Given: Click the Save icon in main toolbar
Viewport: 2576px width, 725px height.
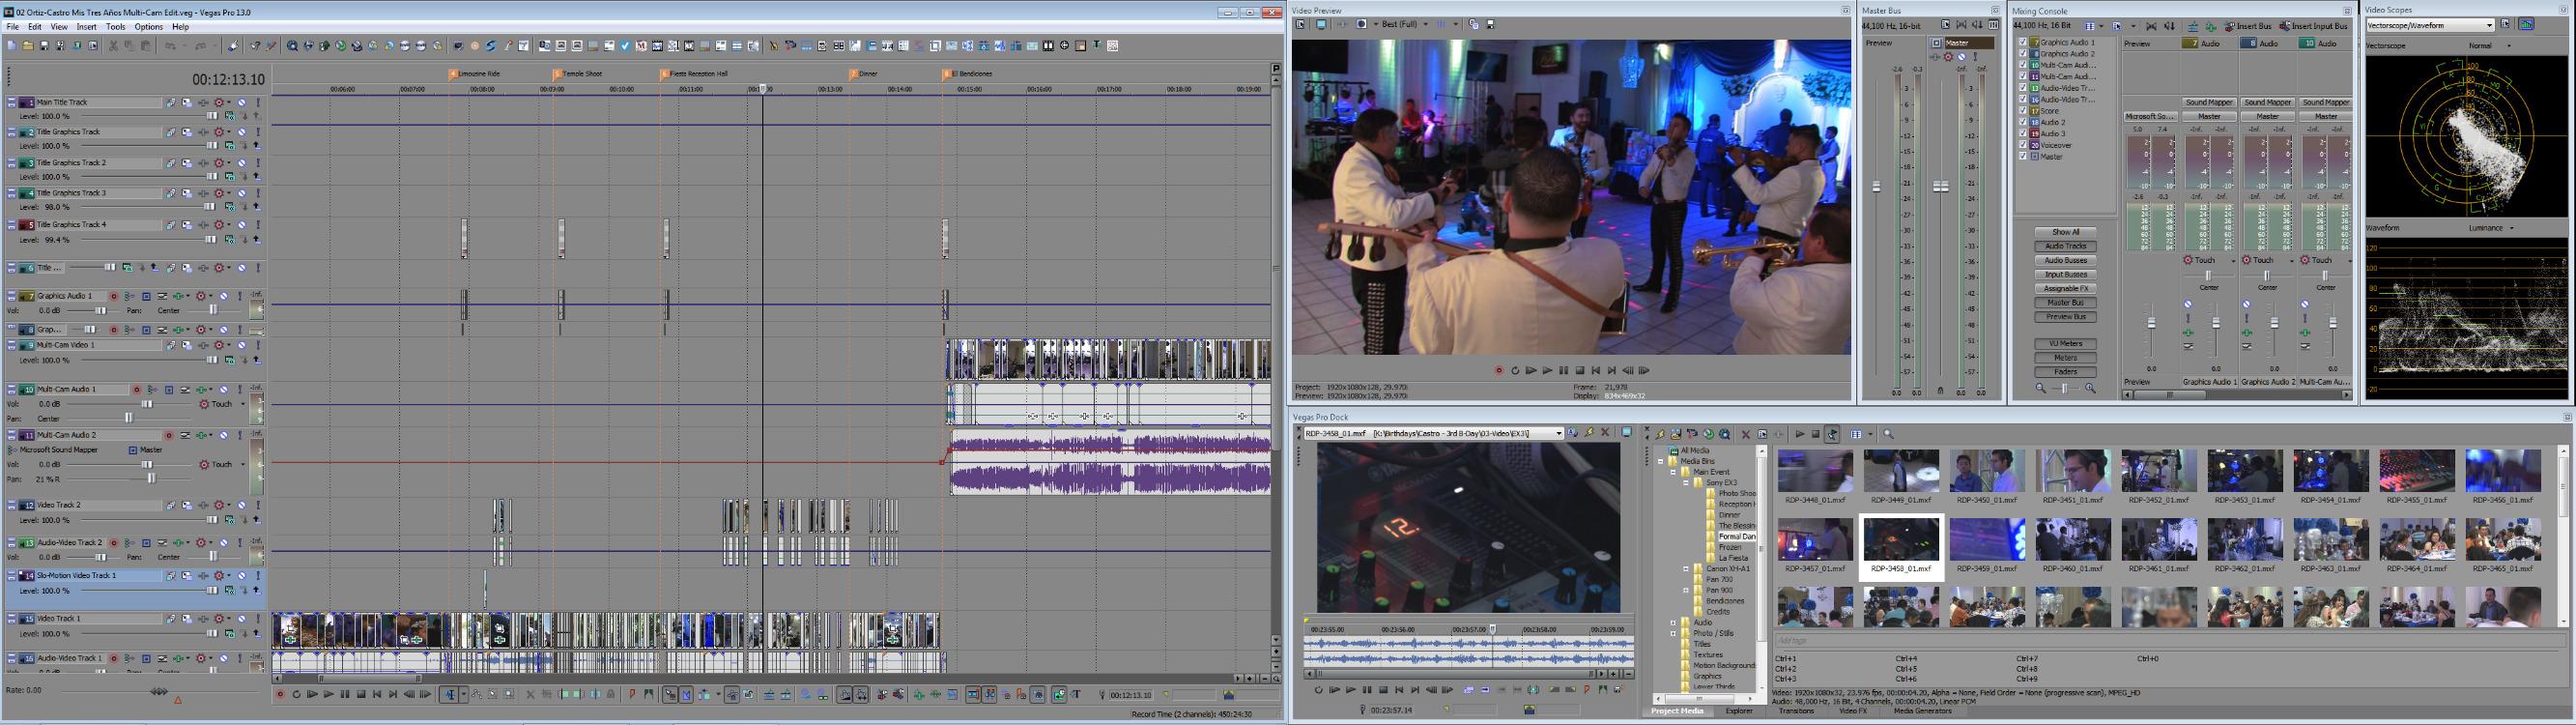Looking at the screenshot, I should coord(44,46).
